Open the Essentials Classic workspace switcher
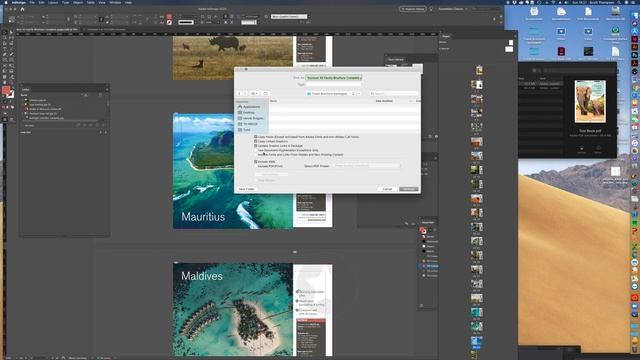The width and height of the screenshot is (640, 360). pyautogui.click(x=453, y=9)
